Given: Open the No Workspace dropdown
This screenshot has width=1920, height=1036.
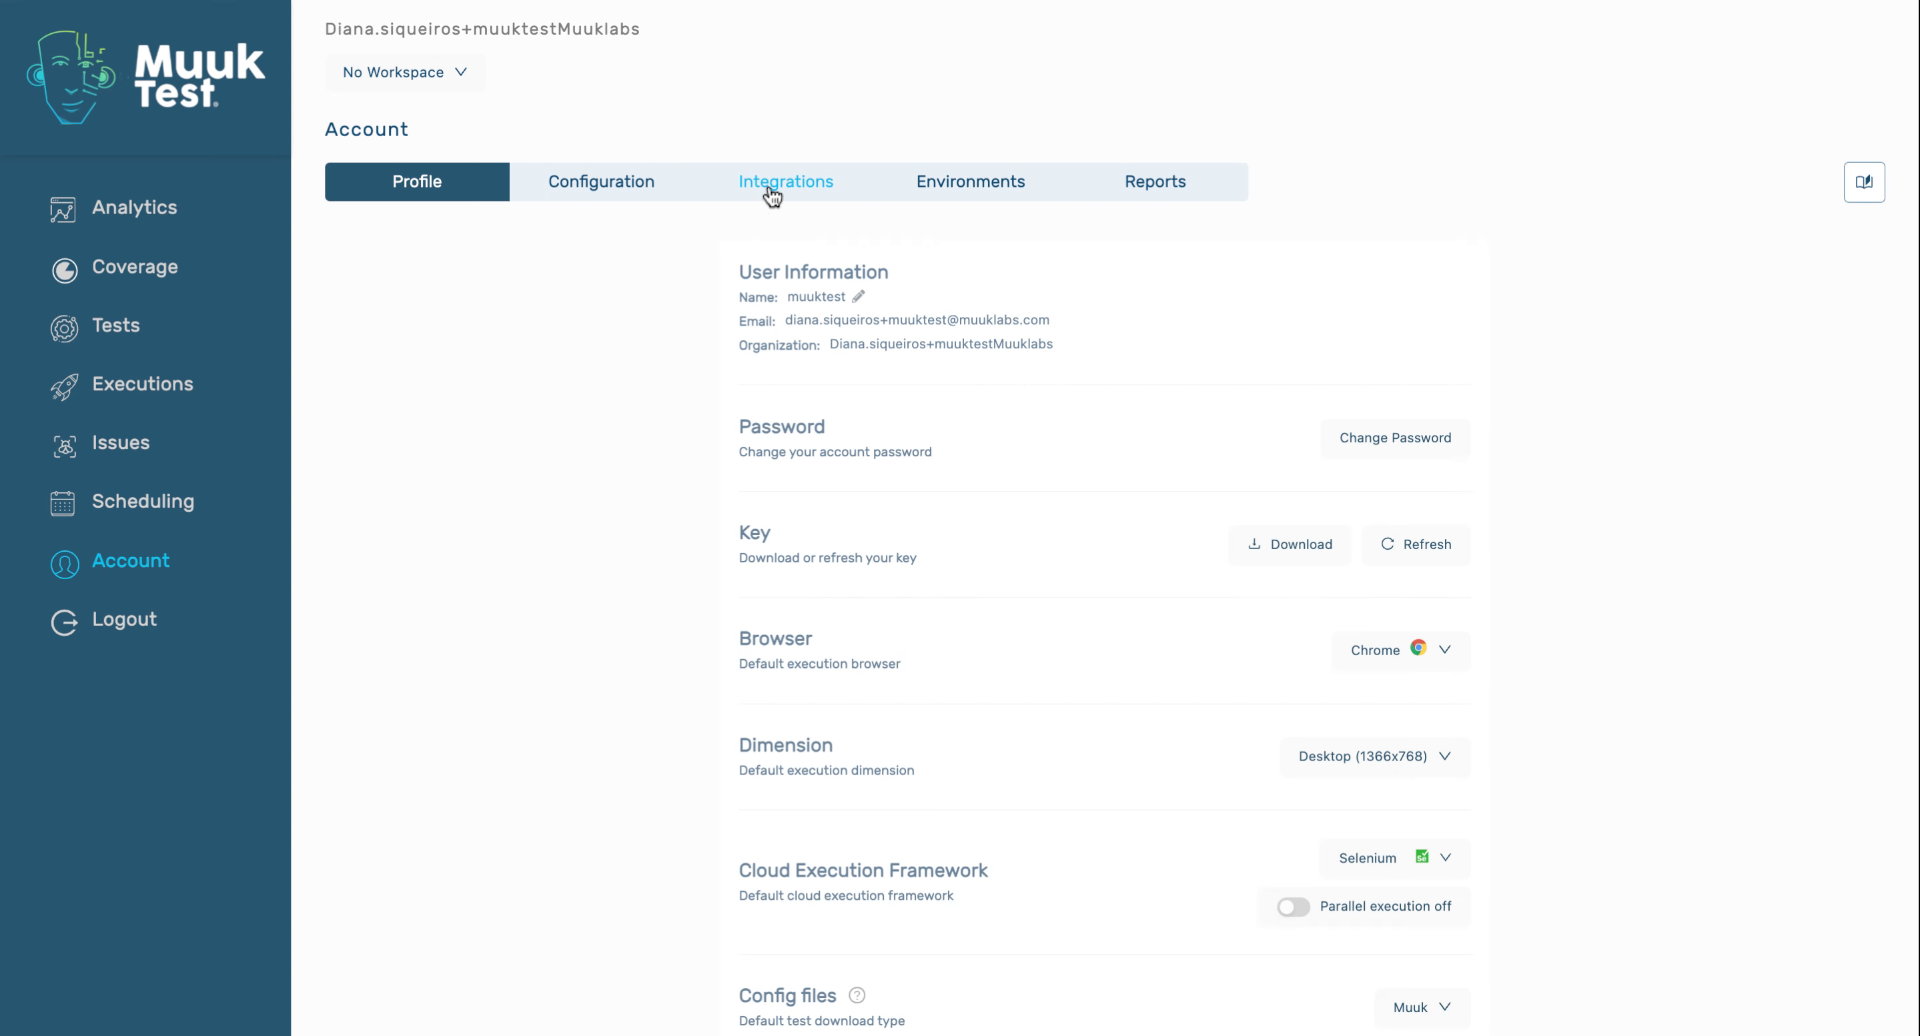Looking at the screenshot, I should [404, 71].
